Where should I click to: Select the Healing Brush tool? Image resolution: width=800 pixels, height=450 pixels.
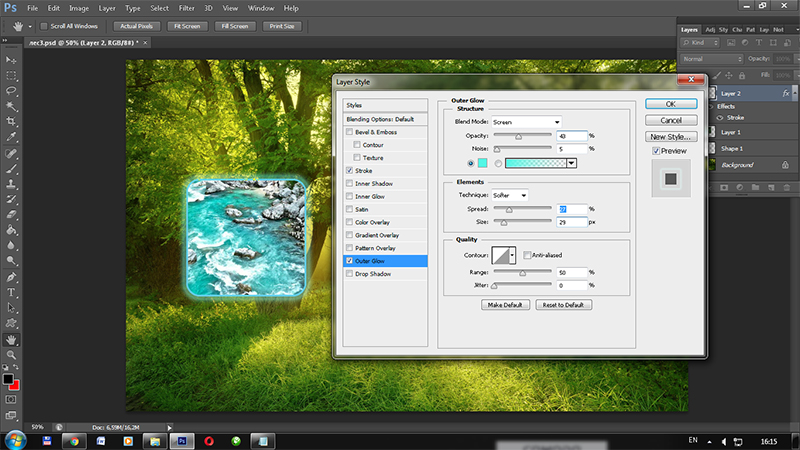coord(11,154)
